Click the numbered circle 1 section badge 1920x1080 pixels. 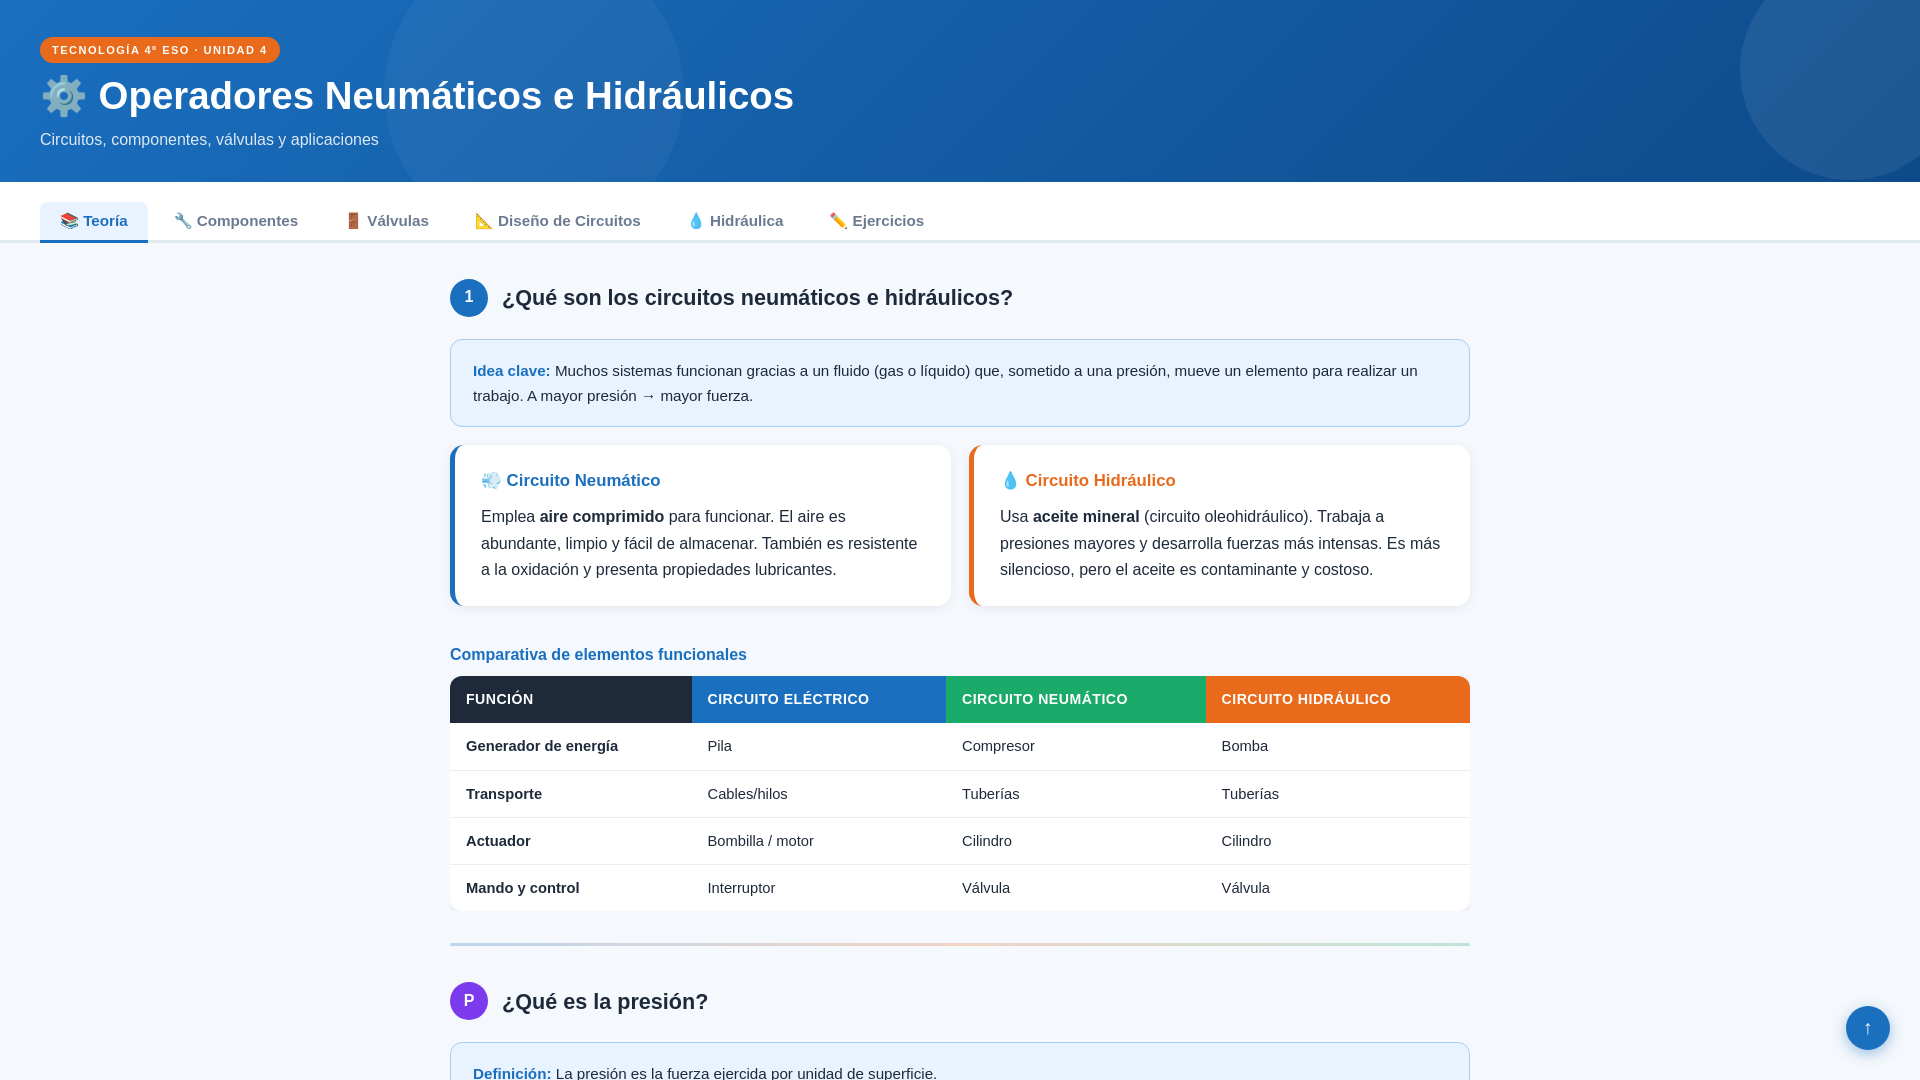(x=469, y=298)
